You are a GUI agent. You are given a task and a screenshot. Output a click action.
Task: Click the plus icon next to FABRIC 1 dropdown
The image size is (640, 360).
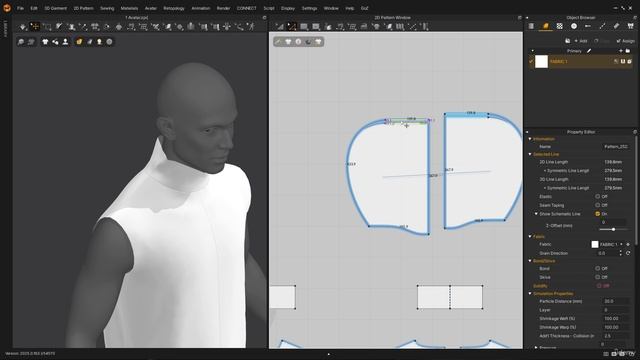[x=628, y=244]
